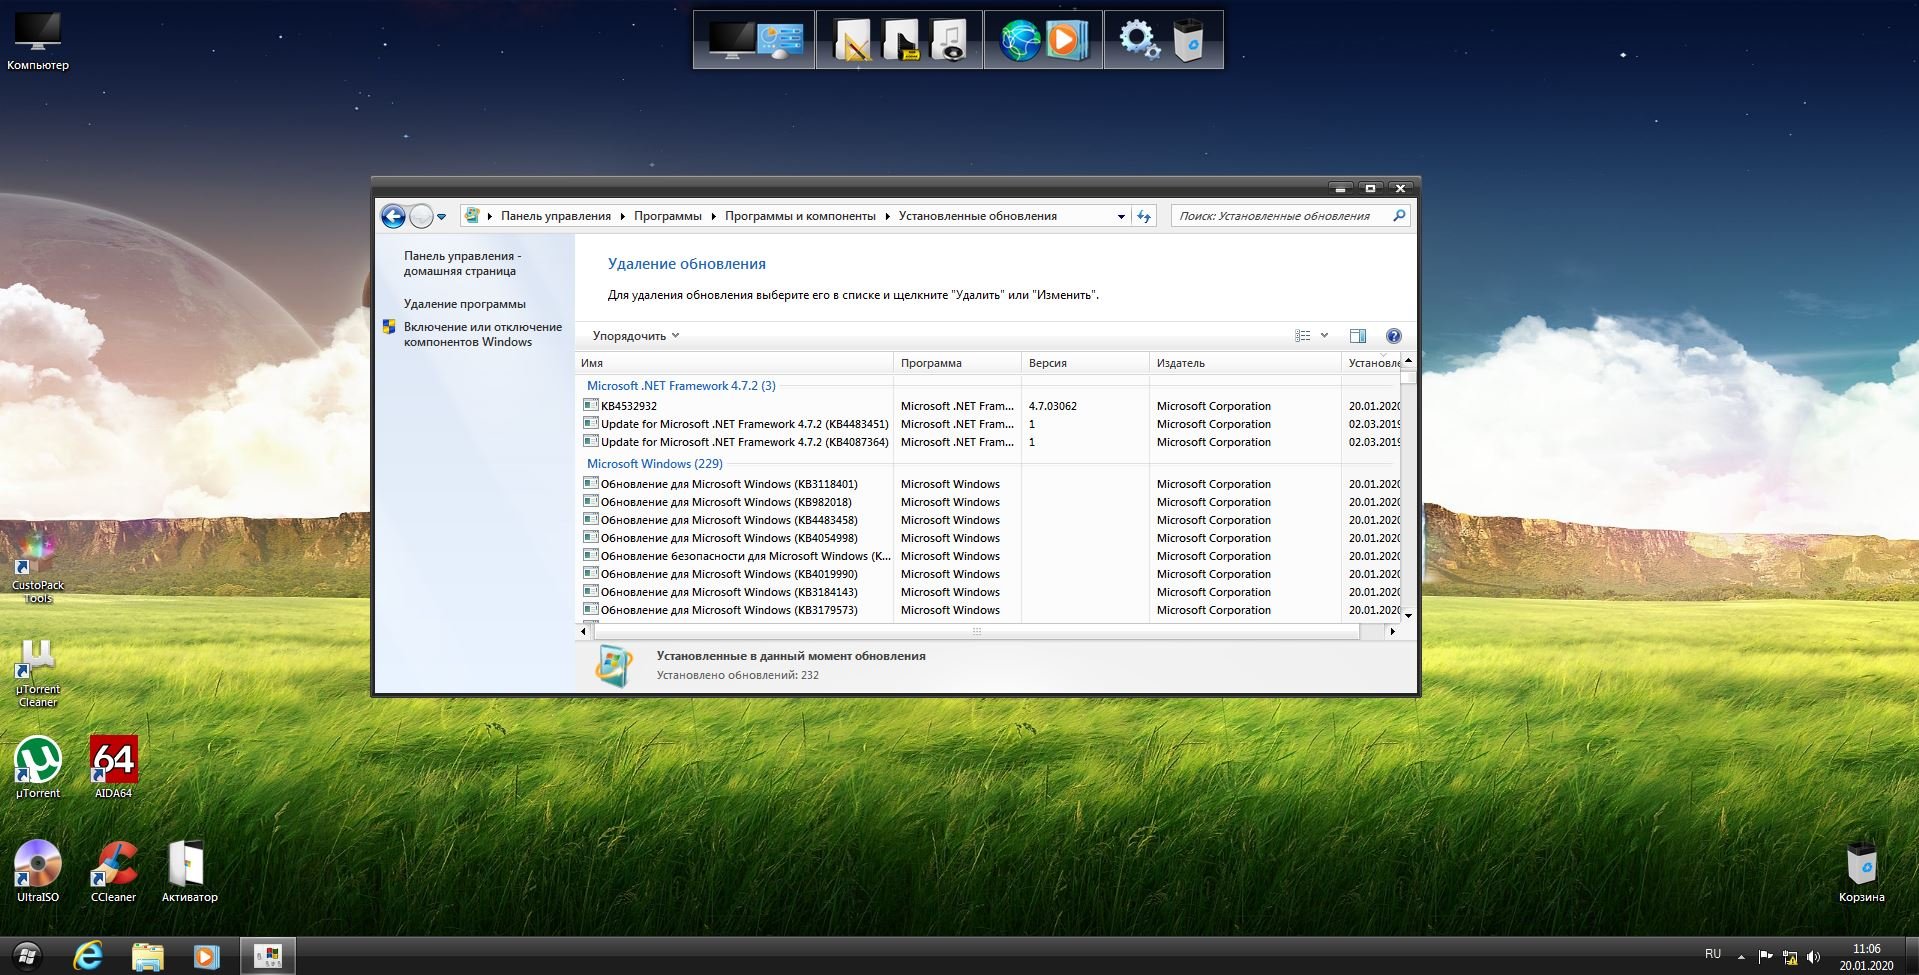Open recent pages dropdown arrow
1919x975 pixels.
click(441, 217)
